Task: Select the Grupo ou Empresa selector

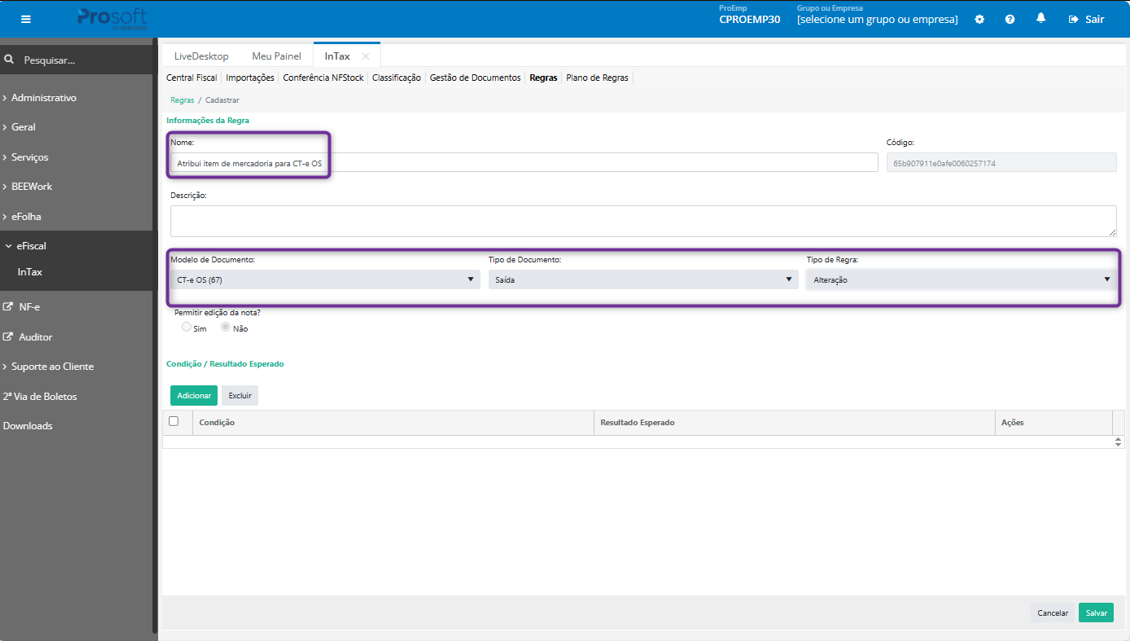Action: (x=877, y=19)
